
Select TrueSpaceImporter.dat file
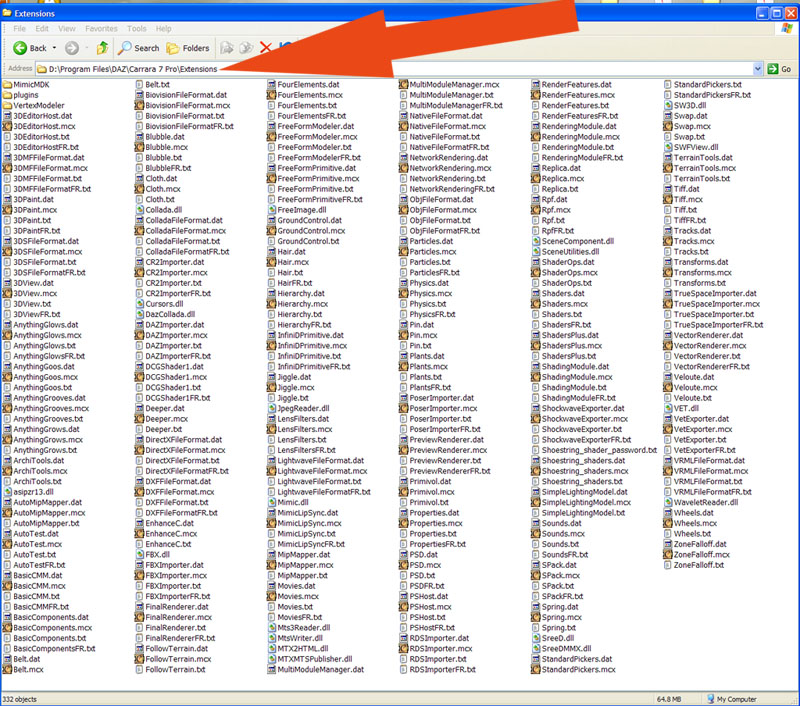click(710, 293)
